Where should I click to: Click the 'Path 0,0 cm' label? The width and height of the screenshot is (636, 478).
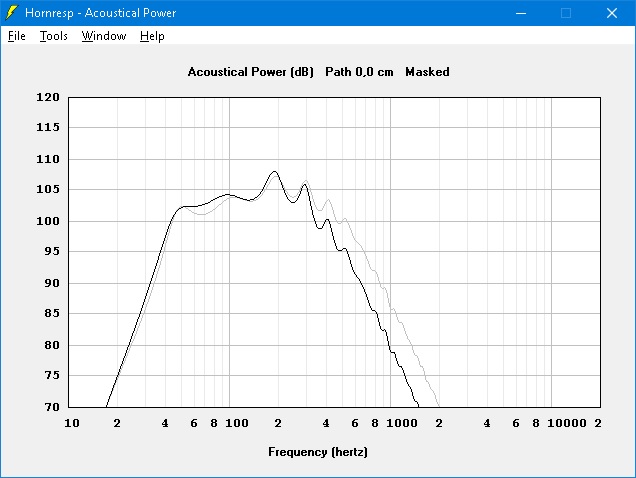359,72
